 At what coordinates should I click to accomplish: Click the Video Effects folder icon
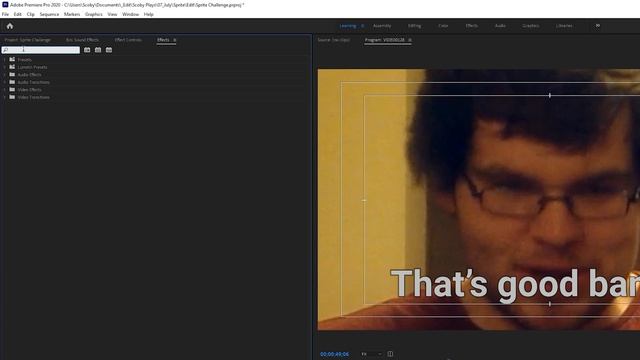coord(12,89)
